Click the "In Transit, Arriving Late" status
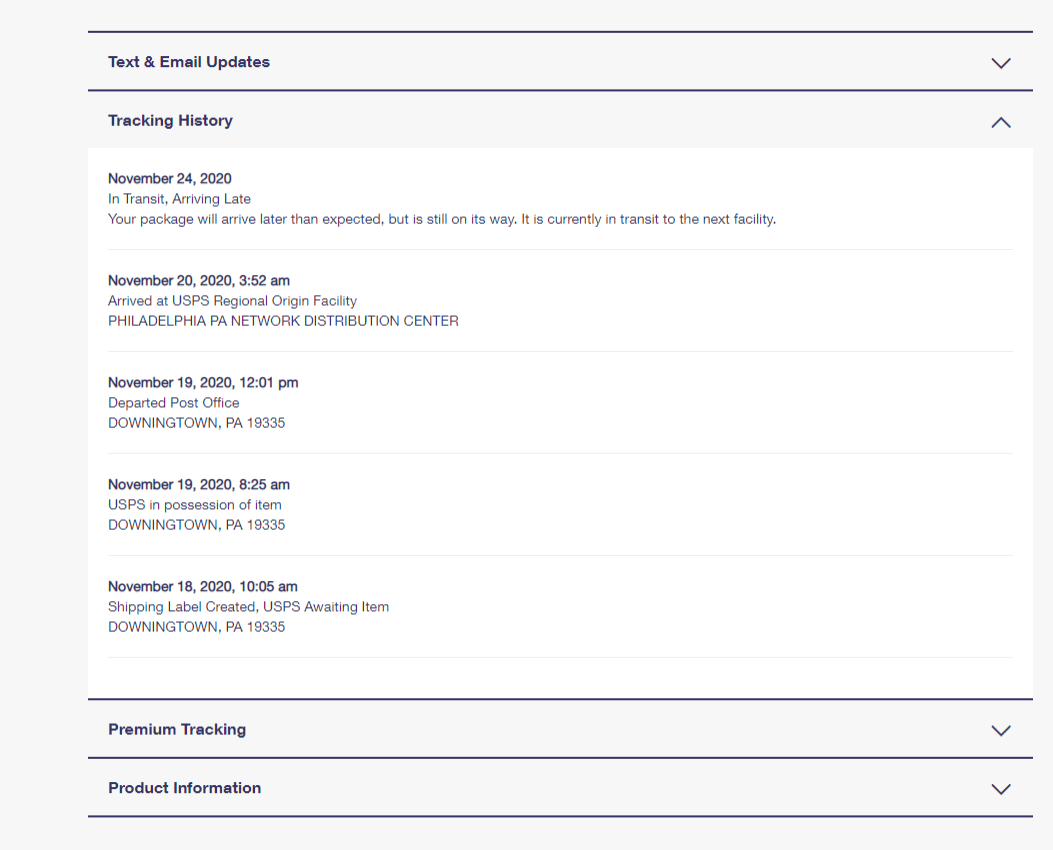Screen dimensions: 1053x850 (x=179, y=199)
